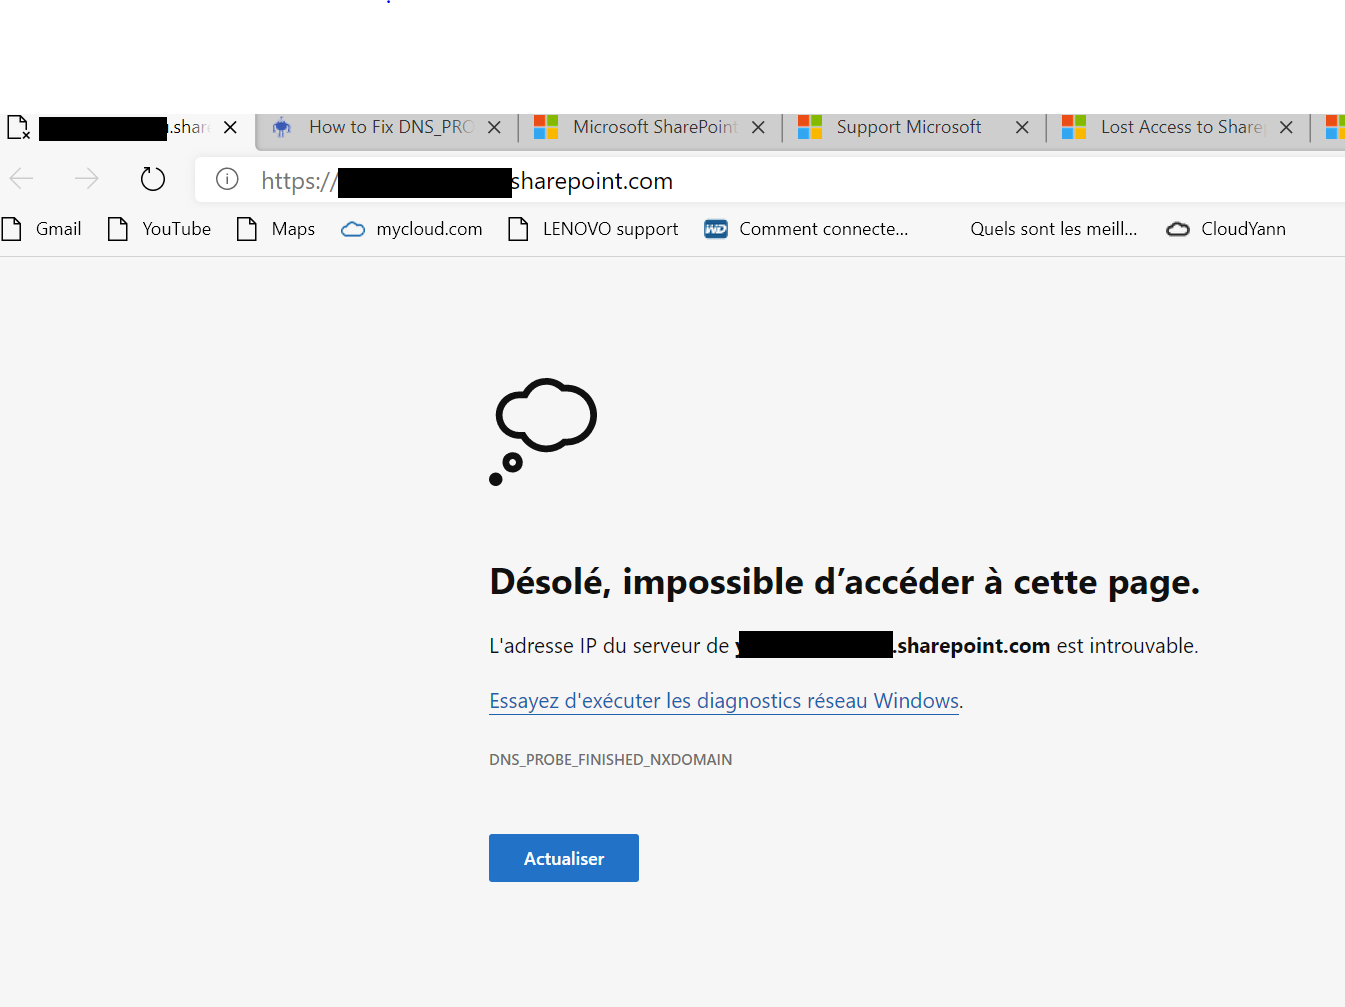The width and height of the screenshot is (1345, 1007).
Task: Open the Quels sont les meill bookmark
Action: click(1053, 229)
